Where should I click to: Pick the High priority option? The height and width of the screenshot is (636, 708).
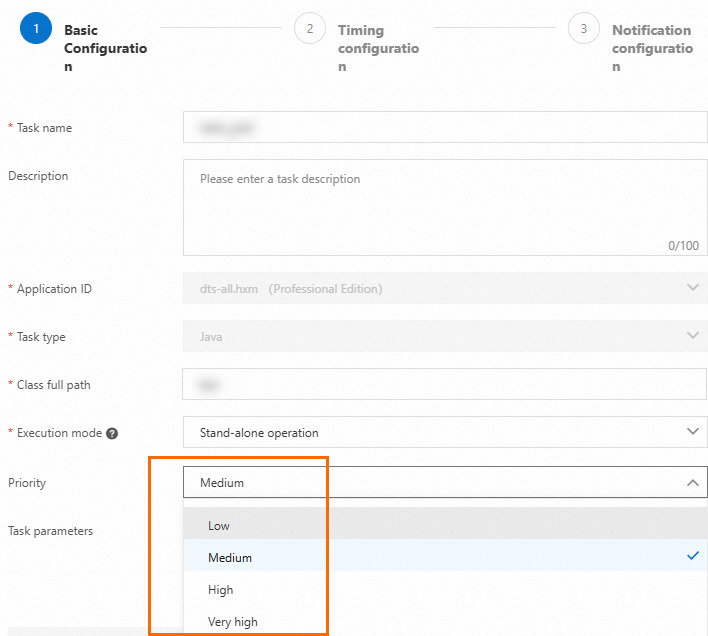[x=221, y=589]
